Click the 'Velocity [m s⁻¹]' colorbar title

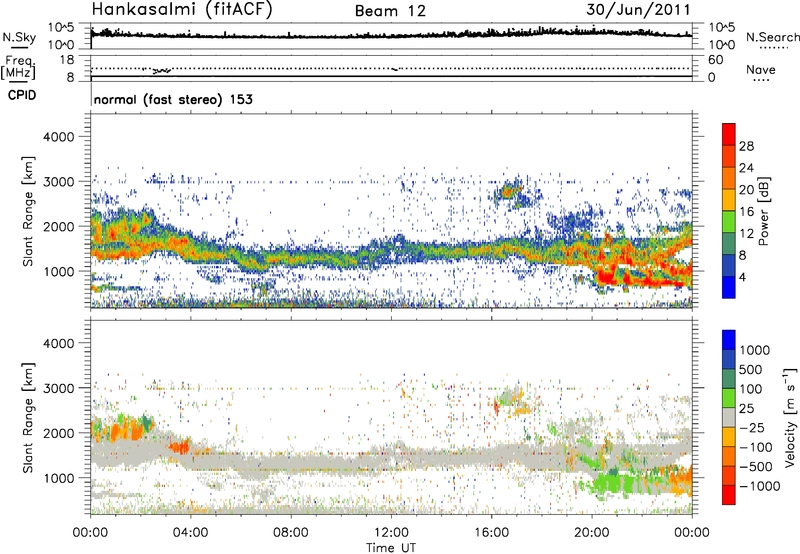coord(790,417)
